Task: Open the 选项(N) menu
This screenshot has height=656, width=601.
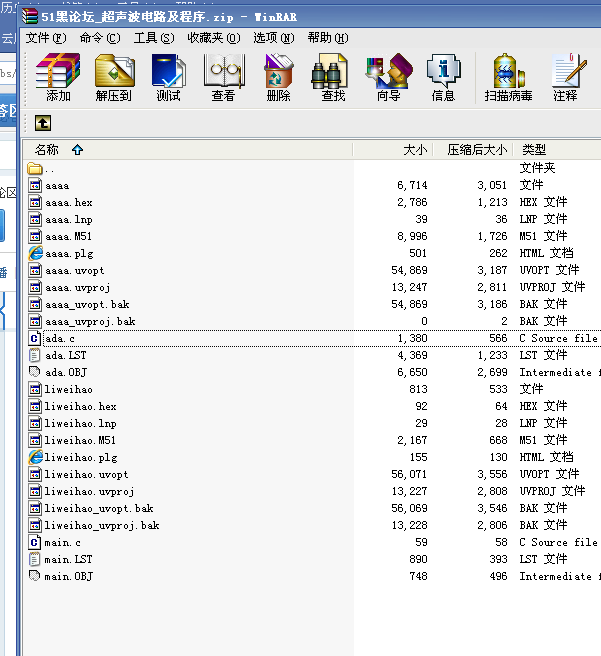Action: 274,38
